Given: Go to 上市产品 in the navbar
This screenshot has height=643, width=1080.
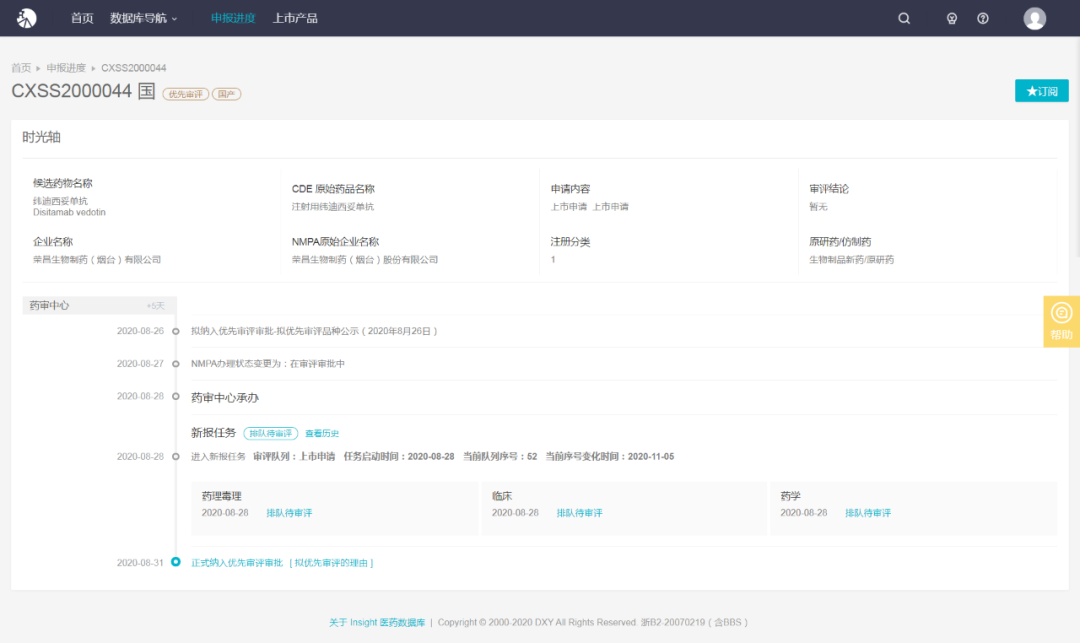Looking at the screenshot, I should (x=295, y=18).
